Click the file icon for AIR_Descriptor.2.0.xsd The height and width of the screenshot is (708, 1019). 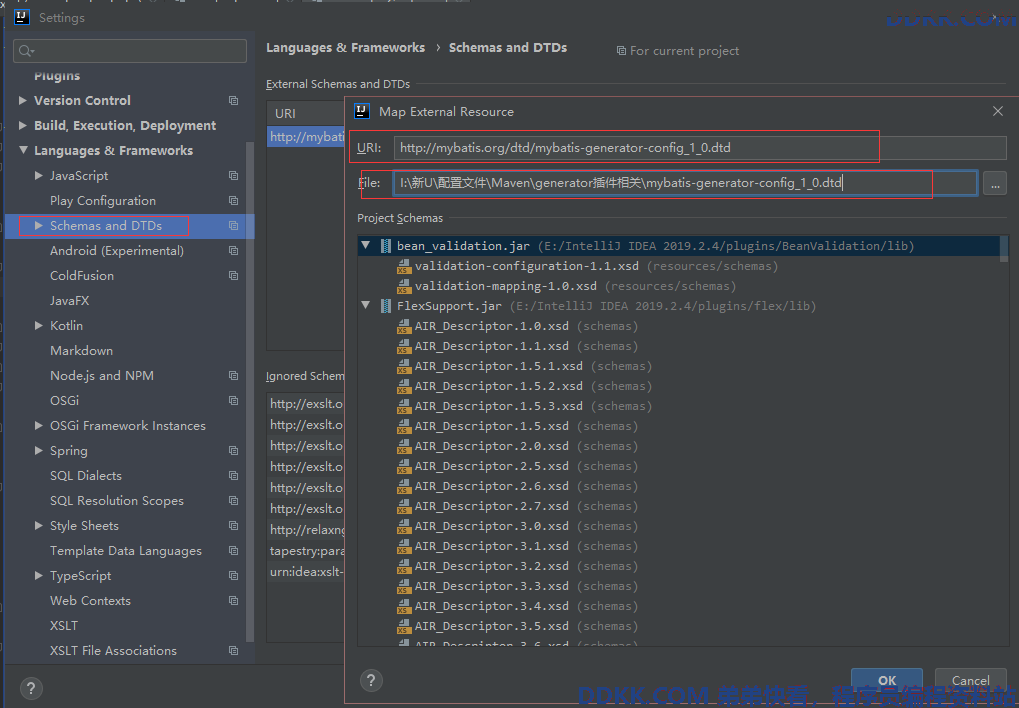click(404, 446)
